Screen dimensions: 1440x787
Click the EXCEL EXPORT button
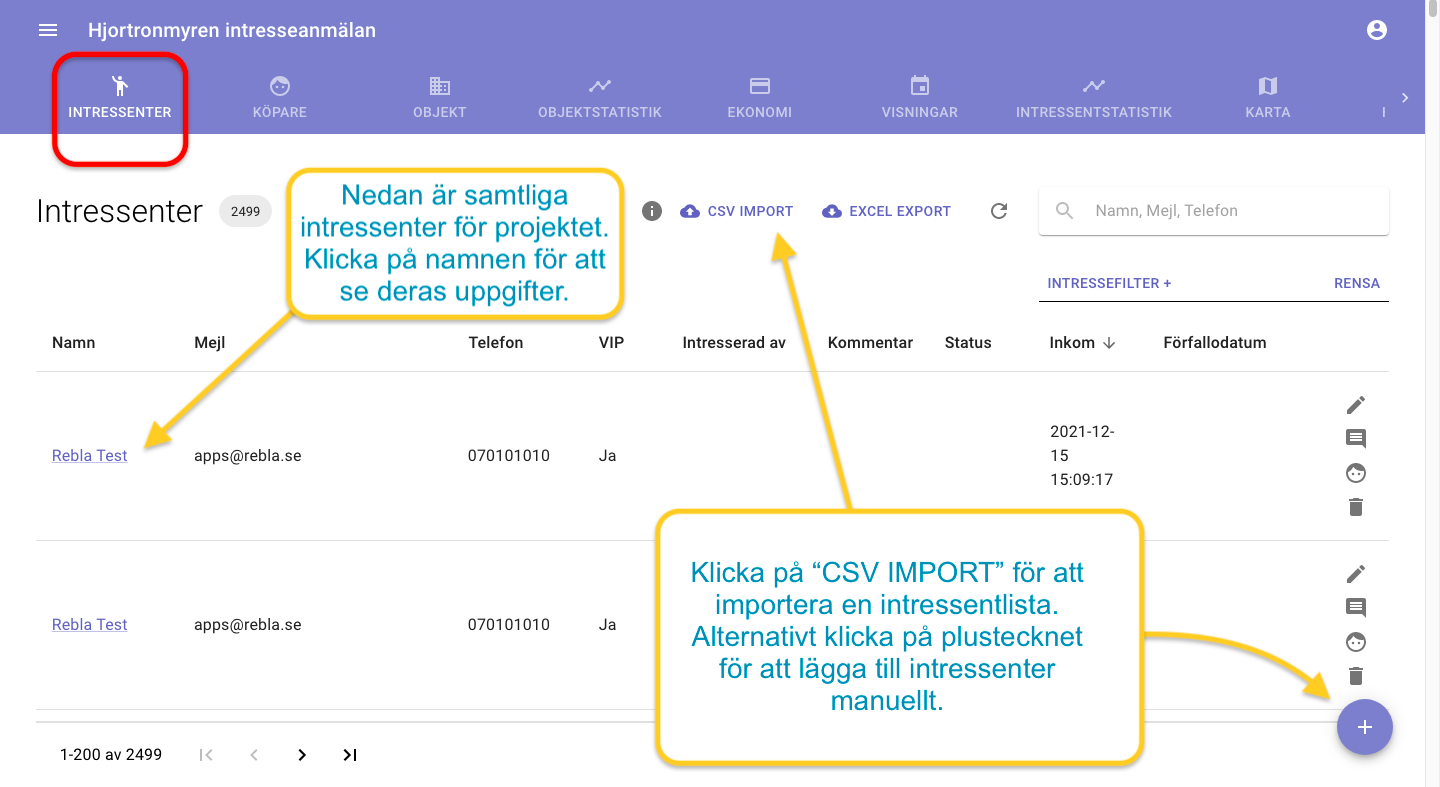(x=887, y=211)
